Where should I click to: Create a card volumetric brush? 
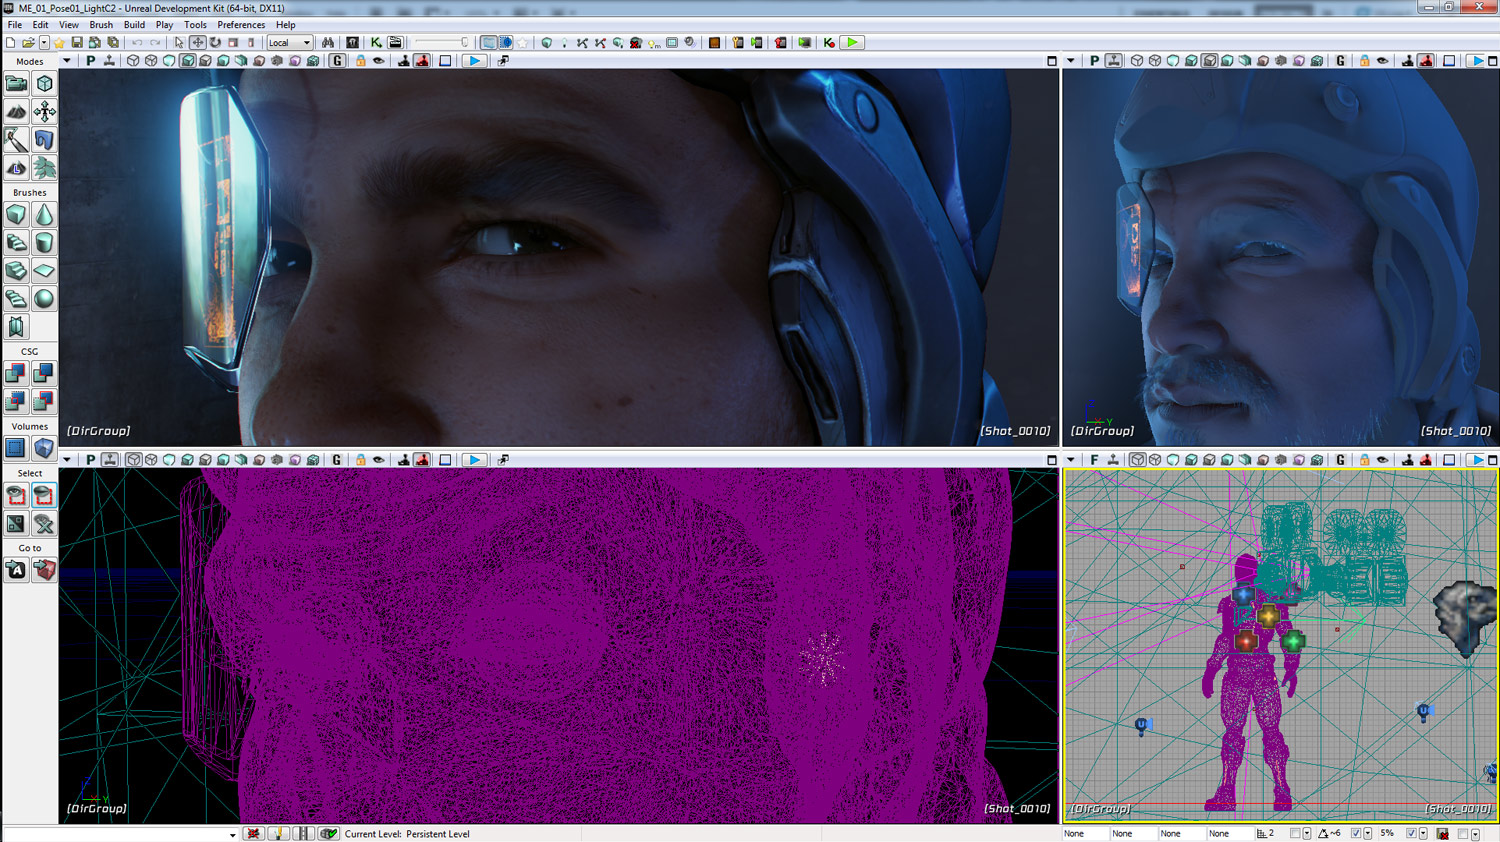(16, 327)
